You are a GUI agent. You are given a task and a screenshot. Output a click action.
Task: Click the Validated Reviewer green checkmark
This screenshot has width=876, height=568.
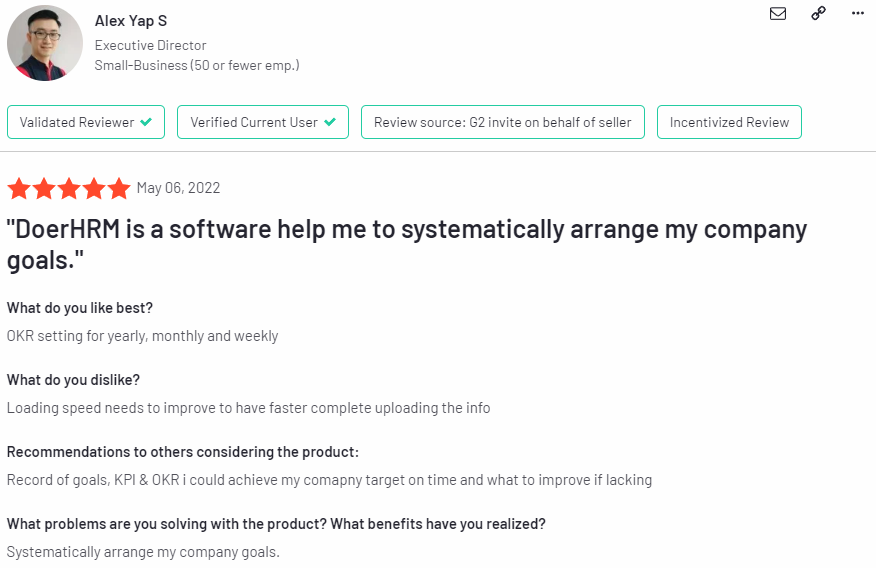(146, 122)
